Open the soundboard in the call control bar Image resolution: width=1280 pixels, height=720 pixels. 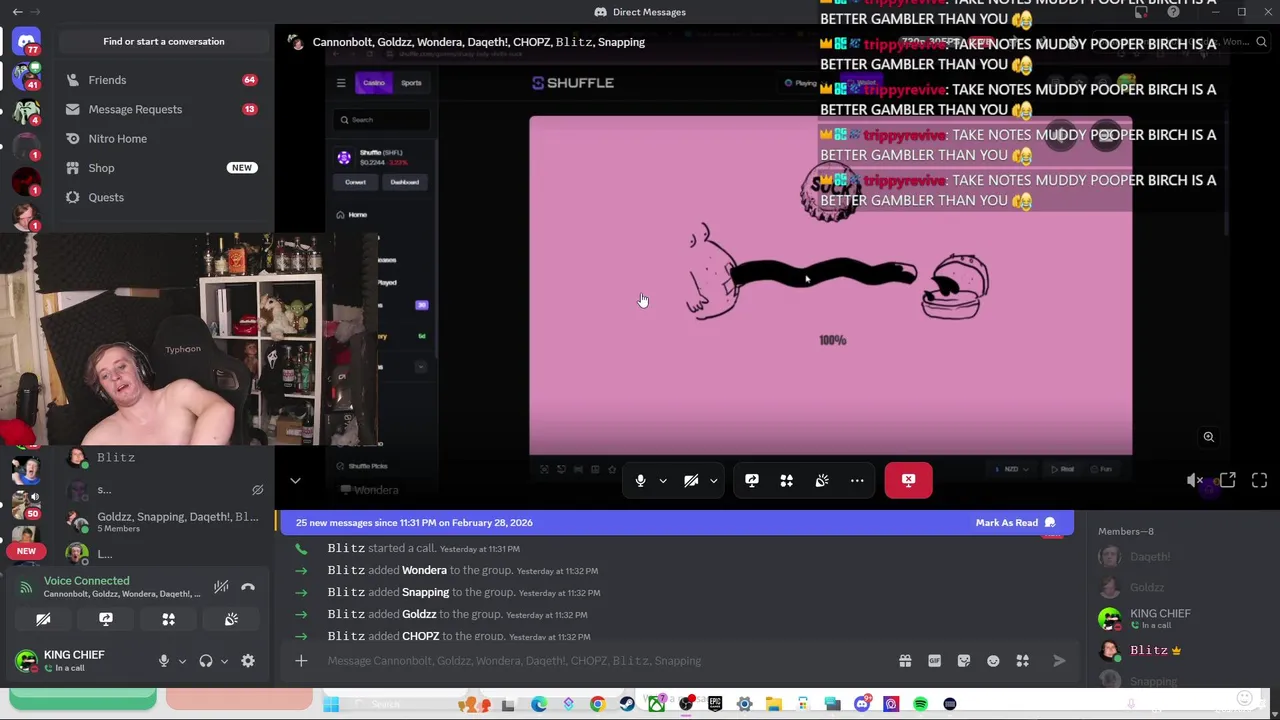tap(822, 481)
